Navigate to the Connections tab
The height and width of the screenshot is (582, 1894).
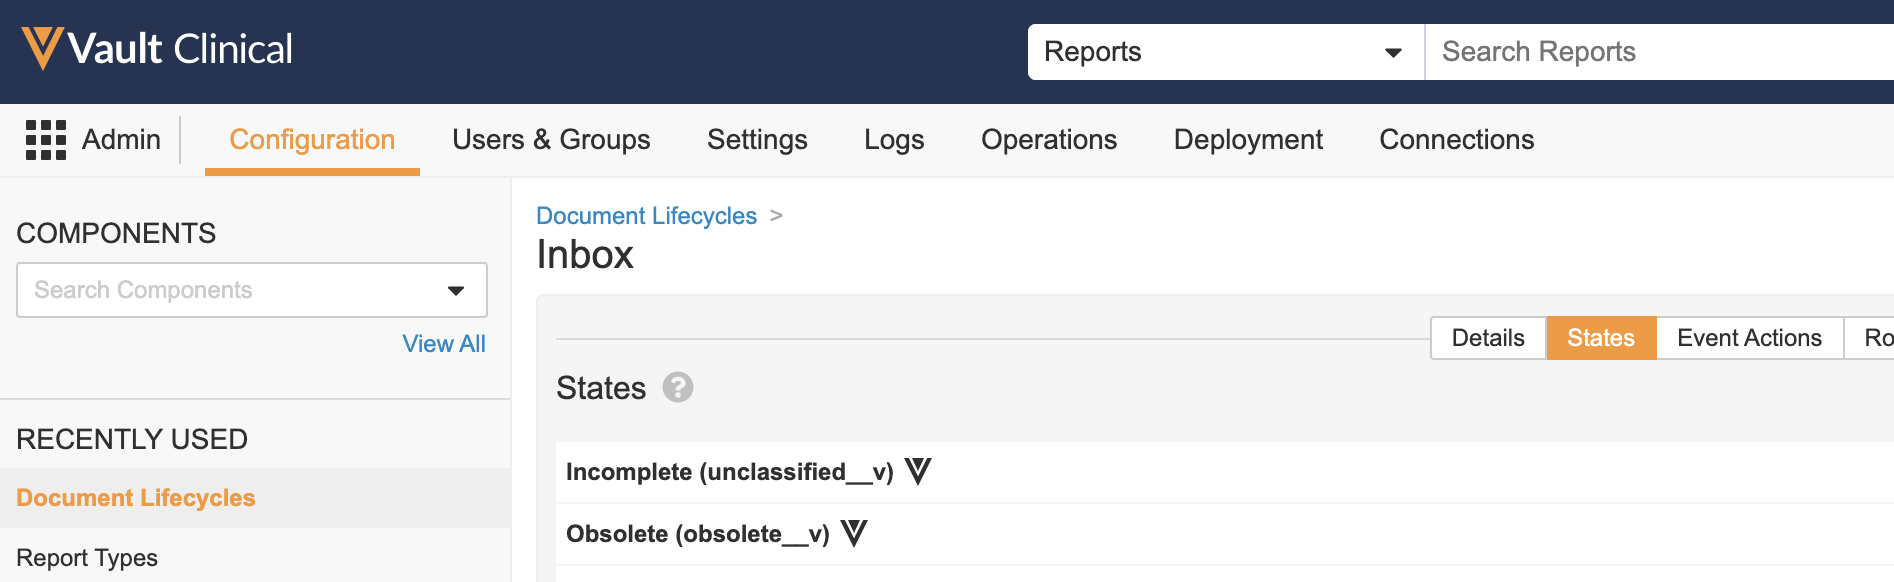1456,140
